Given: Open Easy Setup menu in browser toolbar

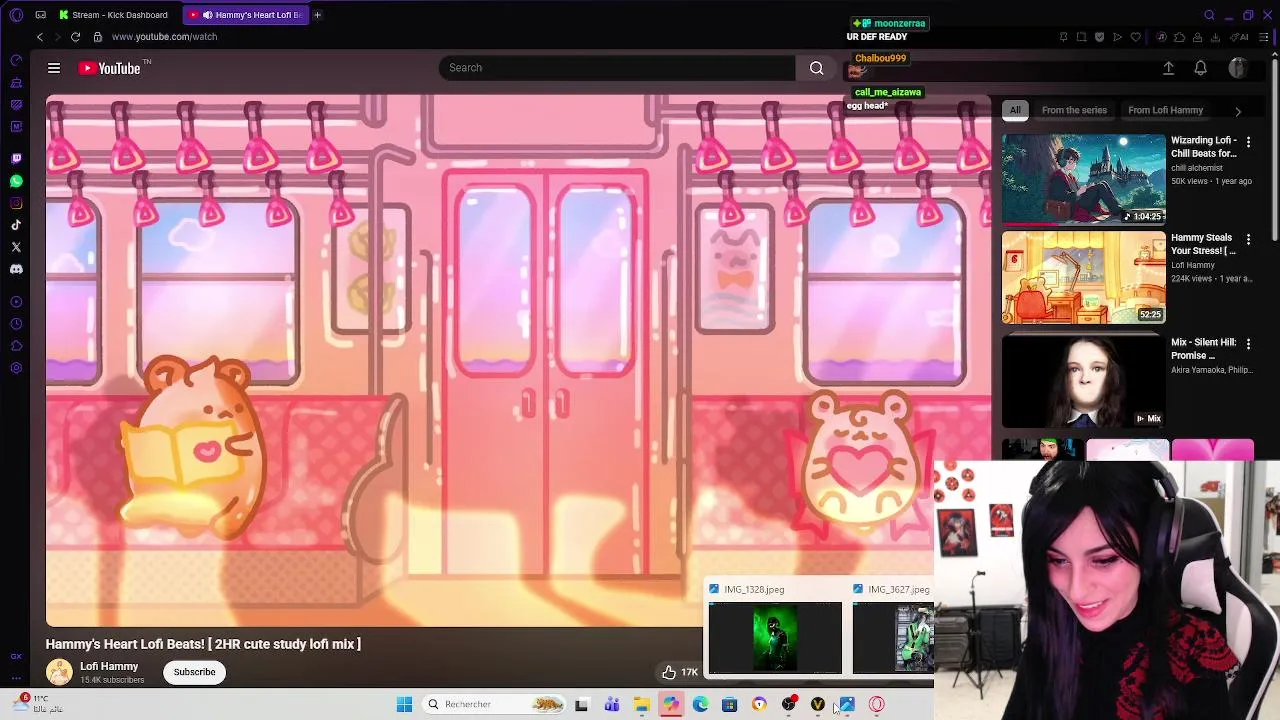Looking at the screenshot, I should [1263, 37].
